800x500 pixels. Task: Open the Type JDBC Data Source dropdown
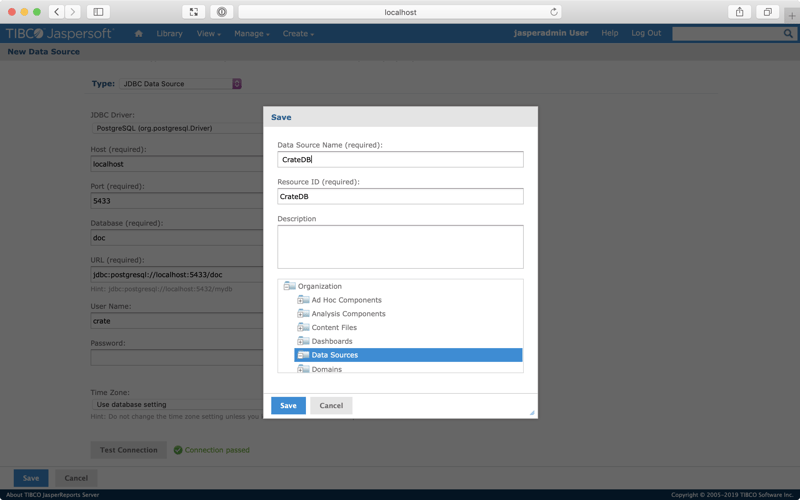(180, 84)
